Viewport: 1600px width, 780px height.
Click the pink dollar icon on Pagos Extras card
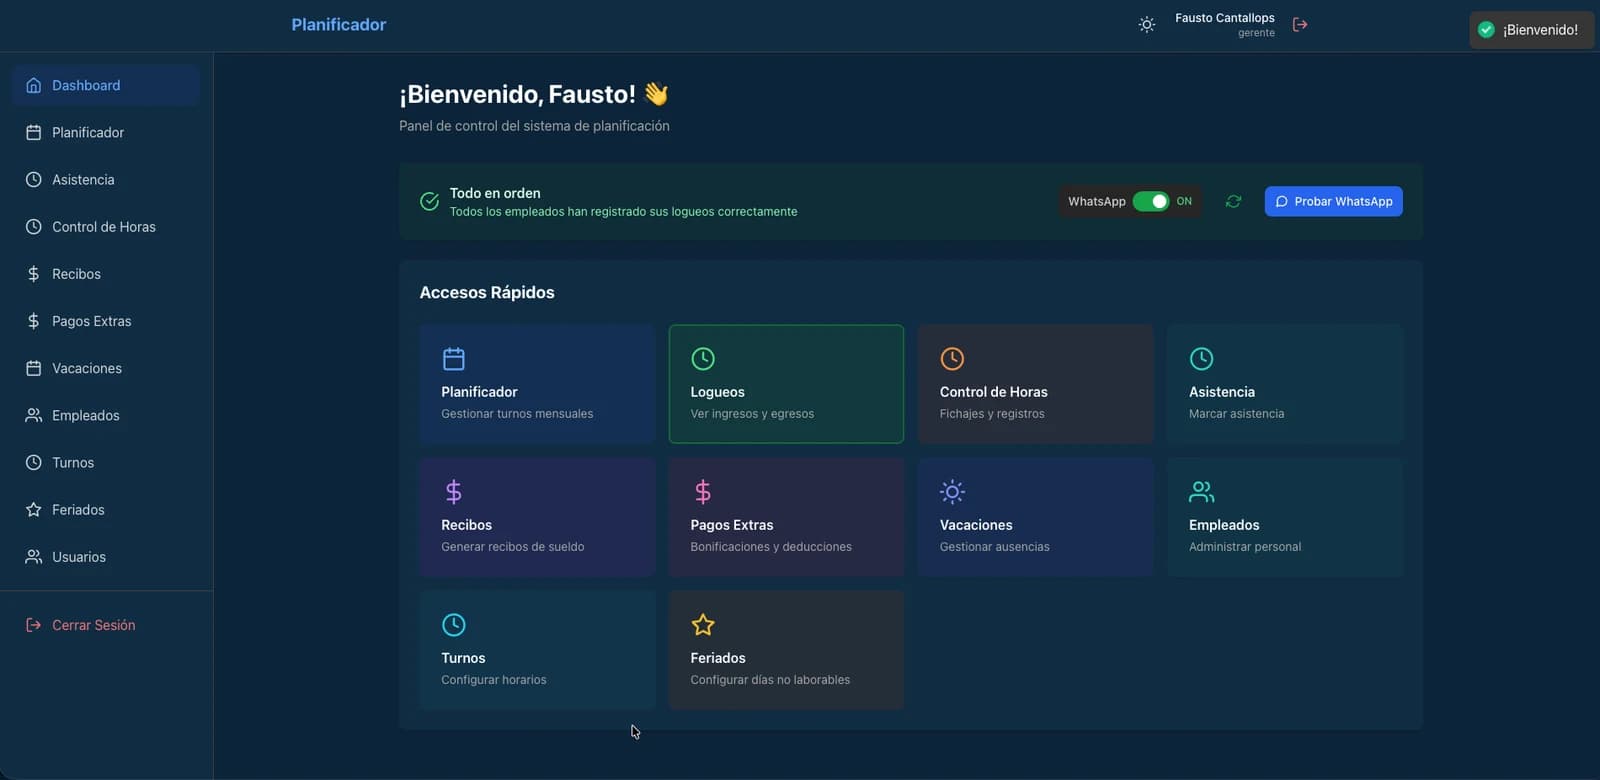point(703,491)
